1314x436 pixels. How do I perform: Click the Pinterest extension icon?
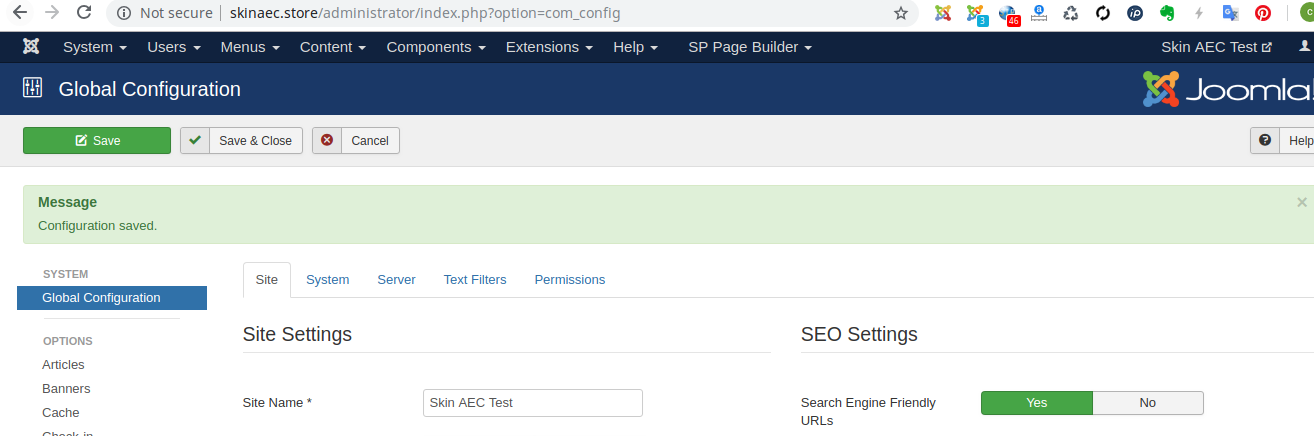(x=1263, y=13)
